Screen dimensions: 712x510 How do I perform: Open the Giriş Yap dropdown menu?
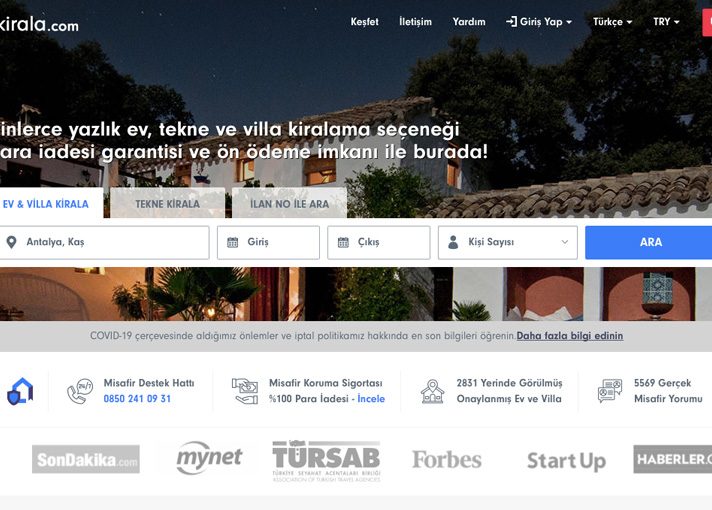[539, 21]
